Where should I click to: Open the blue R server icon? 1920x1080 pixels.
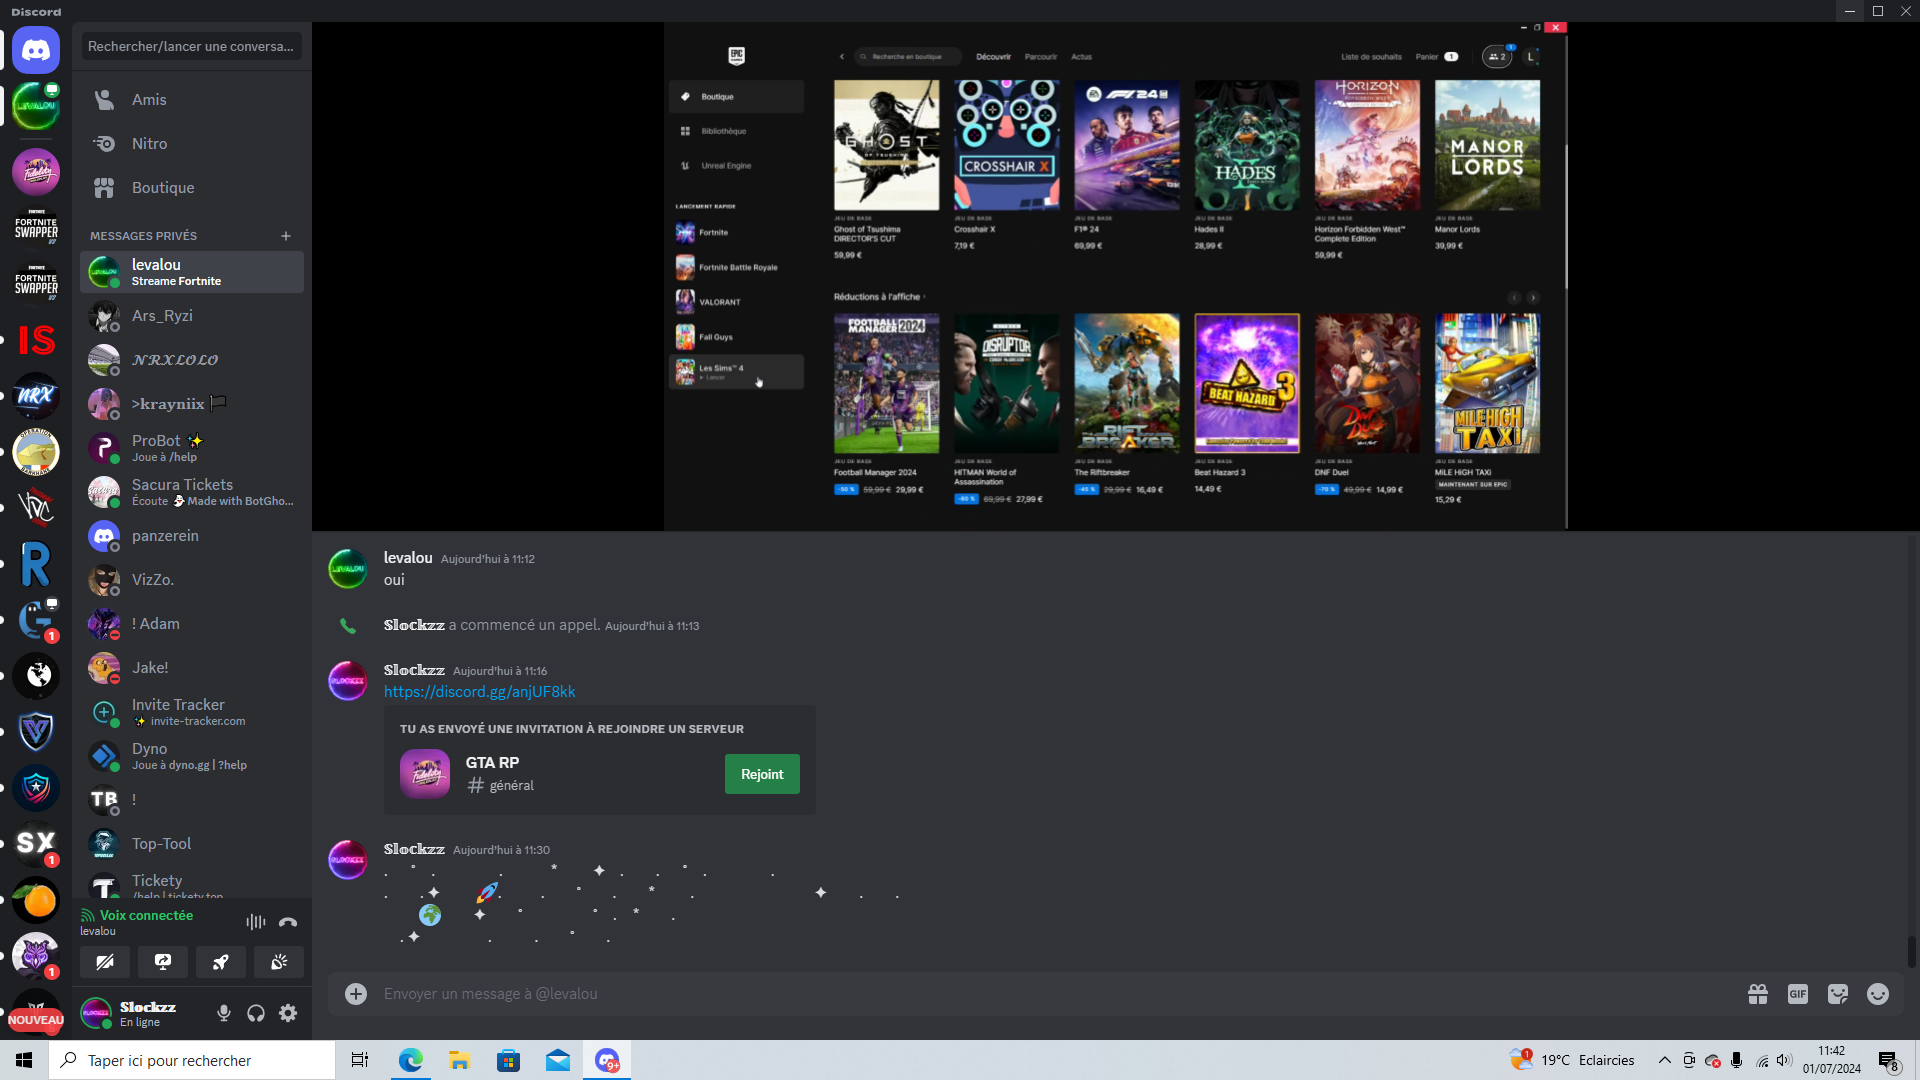36,564
